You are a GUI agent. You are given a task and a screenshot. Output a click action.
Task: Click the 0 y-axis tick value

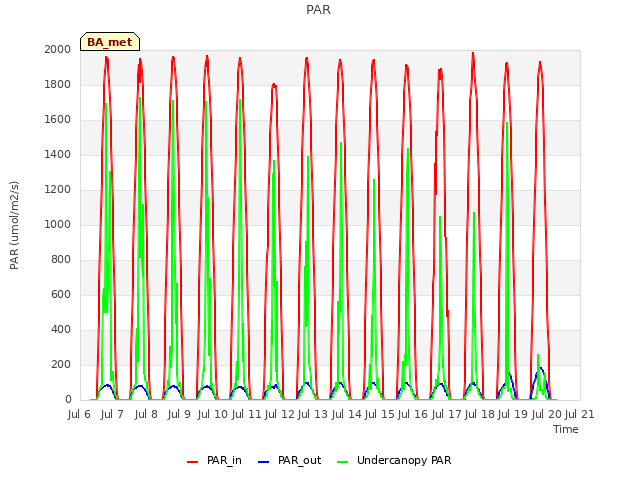[68, 400]
